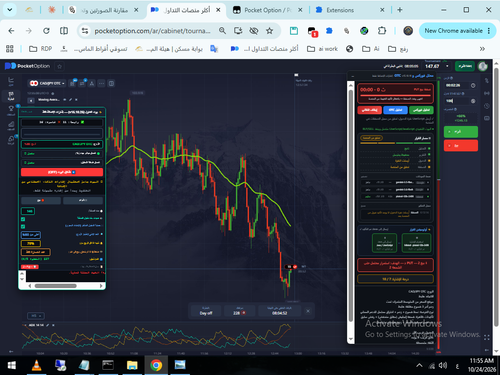The height and width of the screenshot is (375, 500).
Task: Click the red stop button in analyzer panel
Action: pyautogui.click(x=369, y=110)
